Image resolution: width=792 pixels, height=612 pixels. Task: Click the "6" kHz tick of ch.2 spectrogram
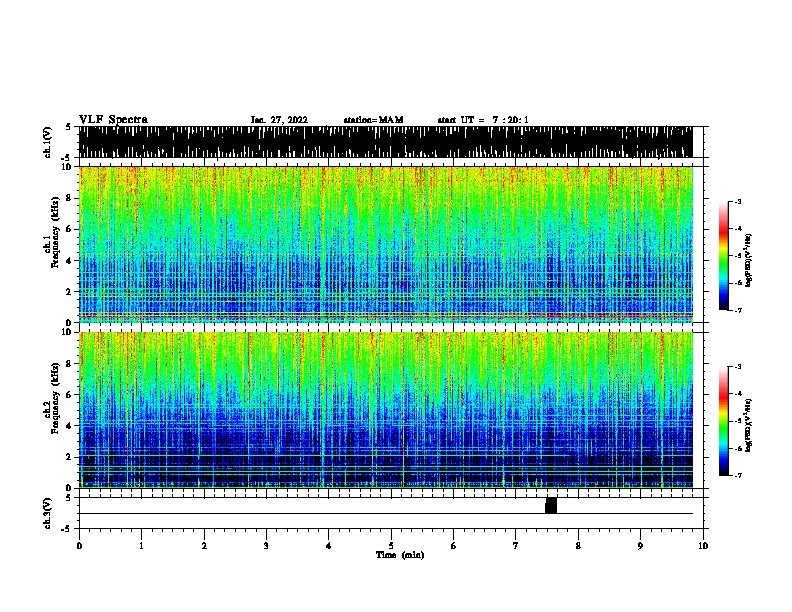(x=69, y=394)
